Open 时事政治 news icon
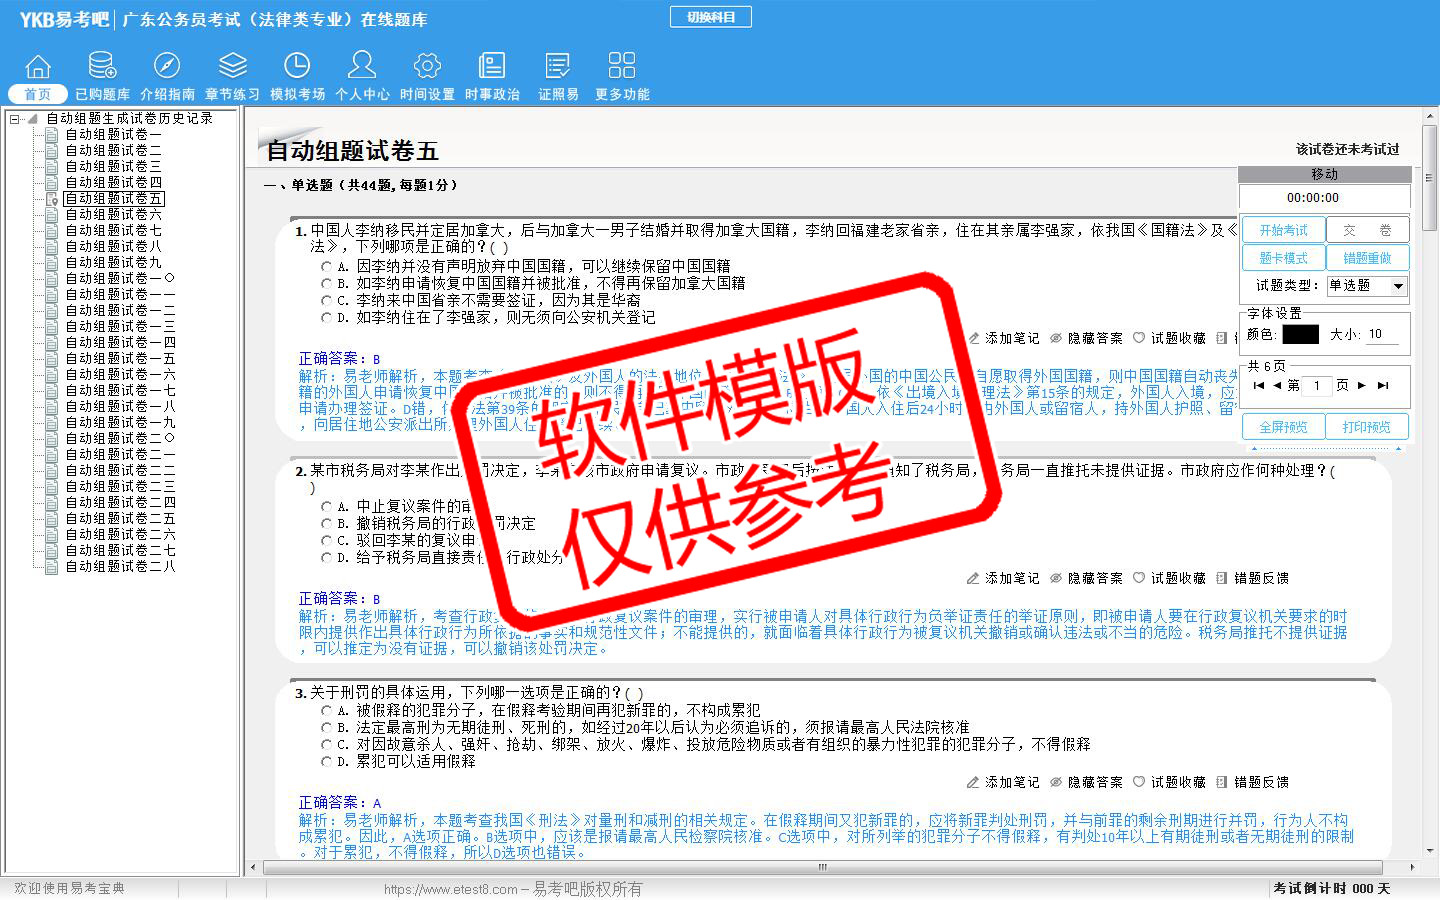Image resolution: width=1440 pixels, height=900 pixels. point(492,67)
